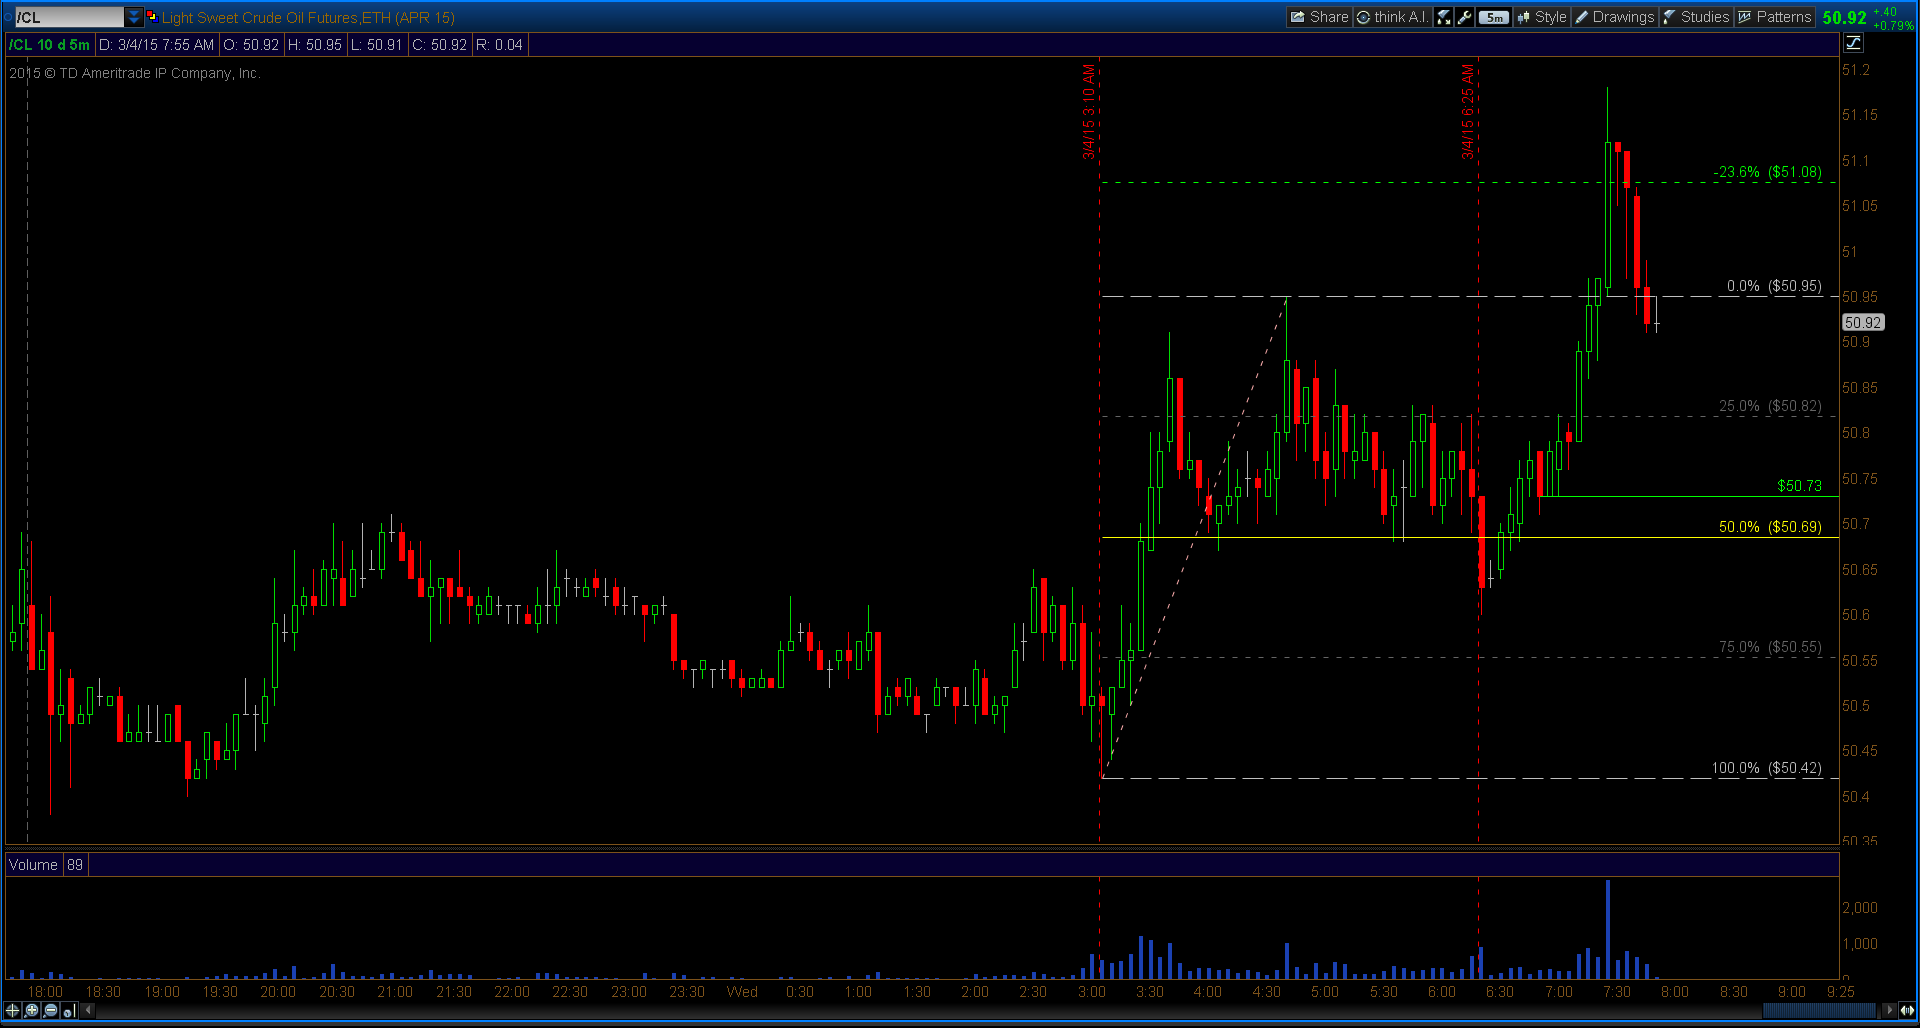
Task: Click the last price 50.92 in header
Action: point(1844,17)
